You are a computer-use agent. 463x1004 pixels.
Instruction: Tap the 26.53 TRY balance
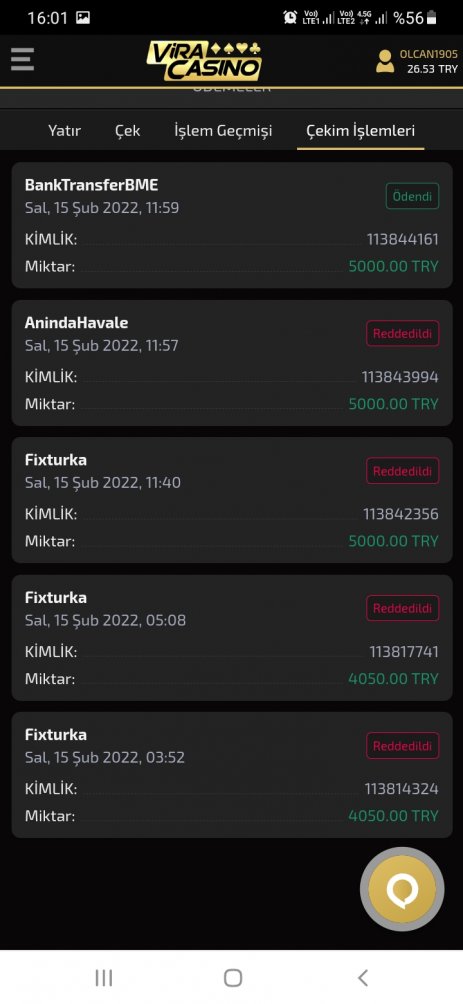tap(432, 69)
